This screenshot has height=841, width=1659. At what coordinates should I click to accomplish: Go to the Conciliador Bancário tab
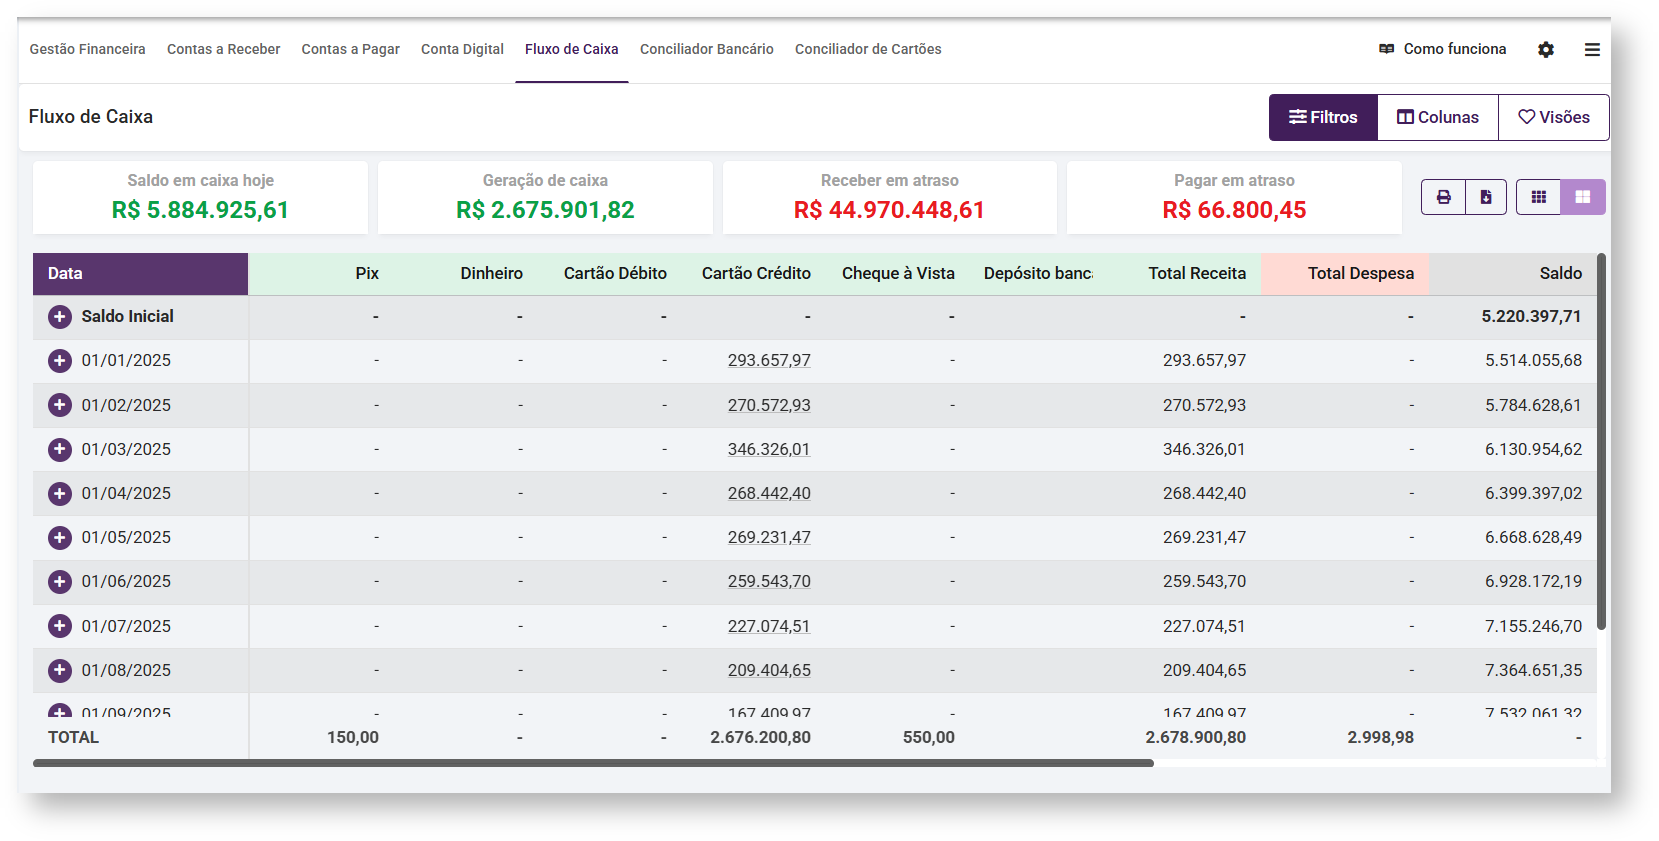coord(706,49)
